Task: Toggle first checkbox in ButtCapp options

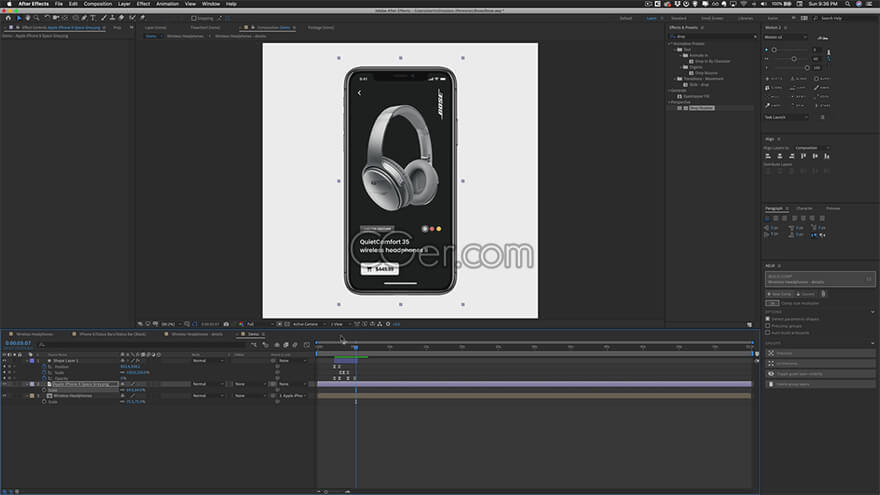Action: pos(768,319)
